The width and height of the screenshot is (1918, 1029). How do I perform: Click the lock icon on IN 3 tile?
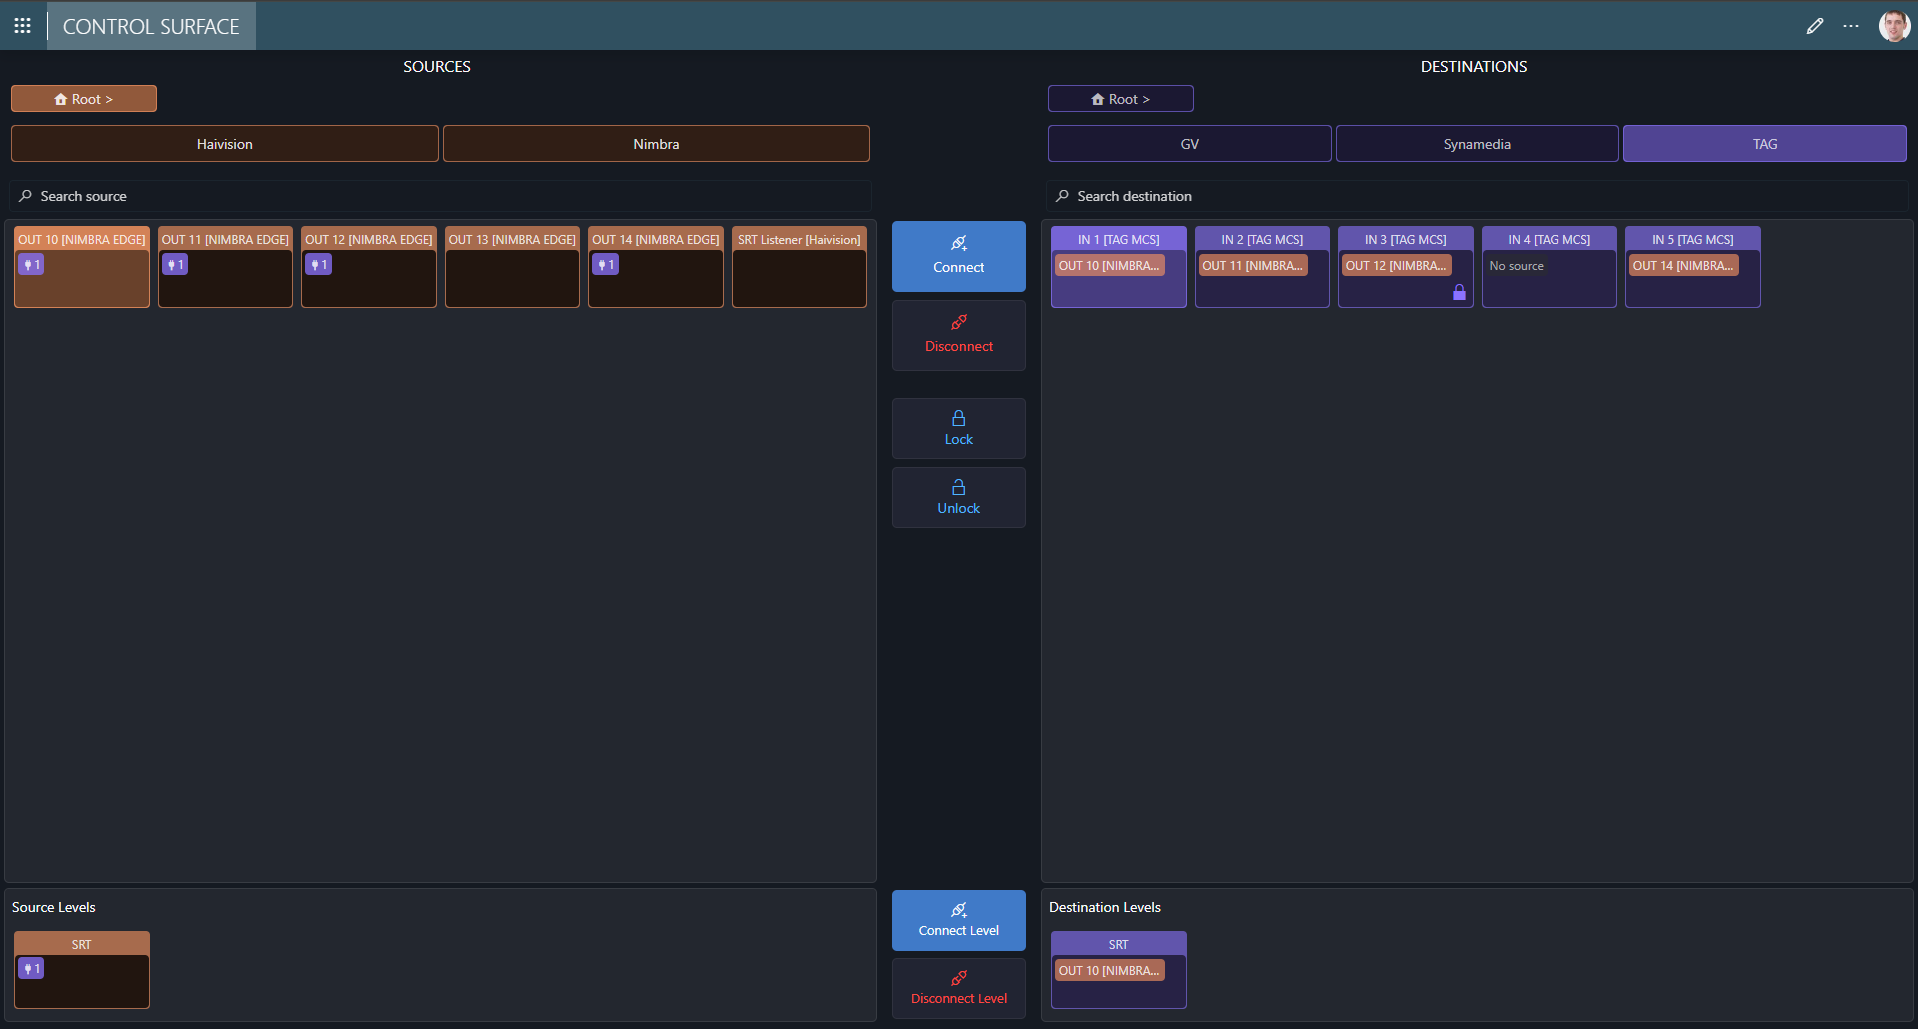click(1459, 292)
